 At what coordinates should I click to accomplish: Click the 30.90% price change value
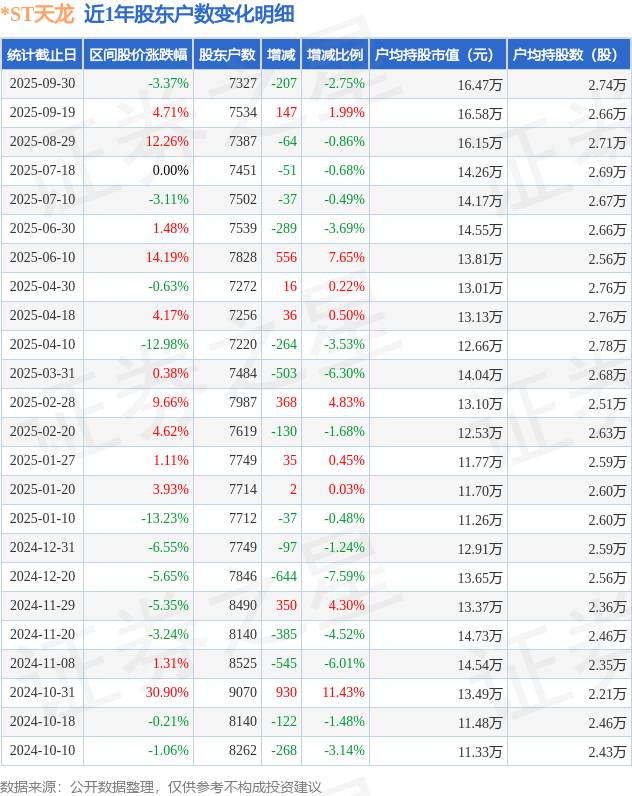pos(167,693)
